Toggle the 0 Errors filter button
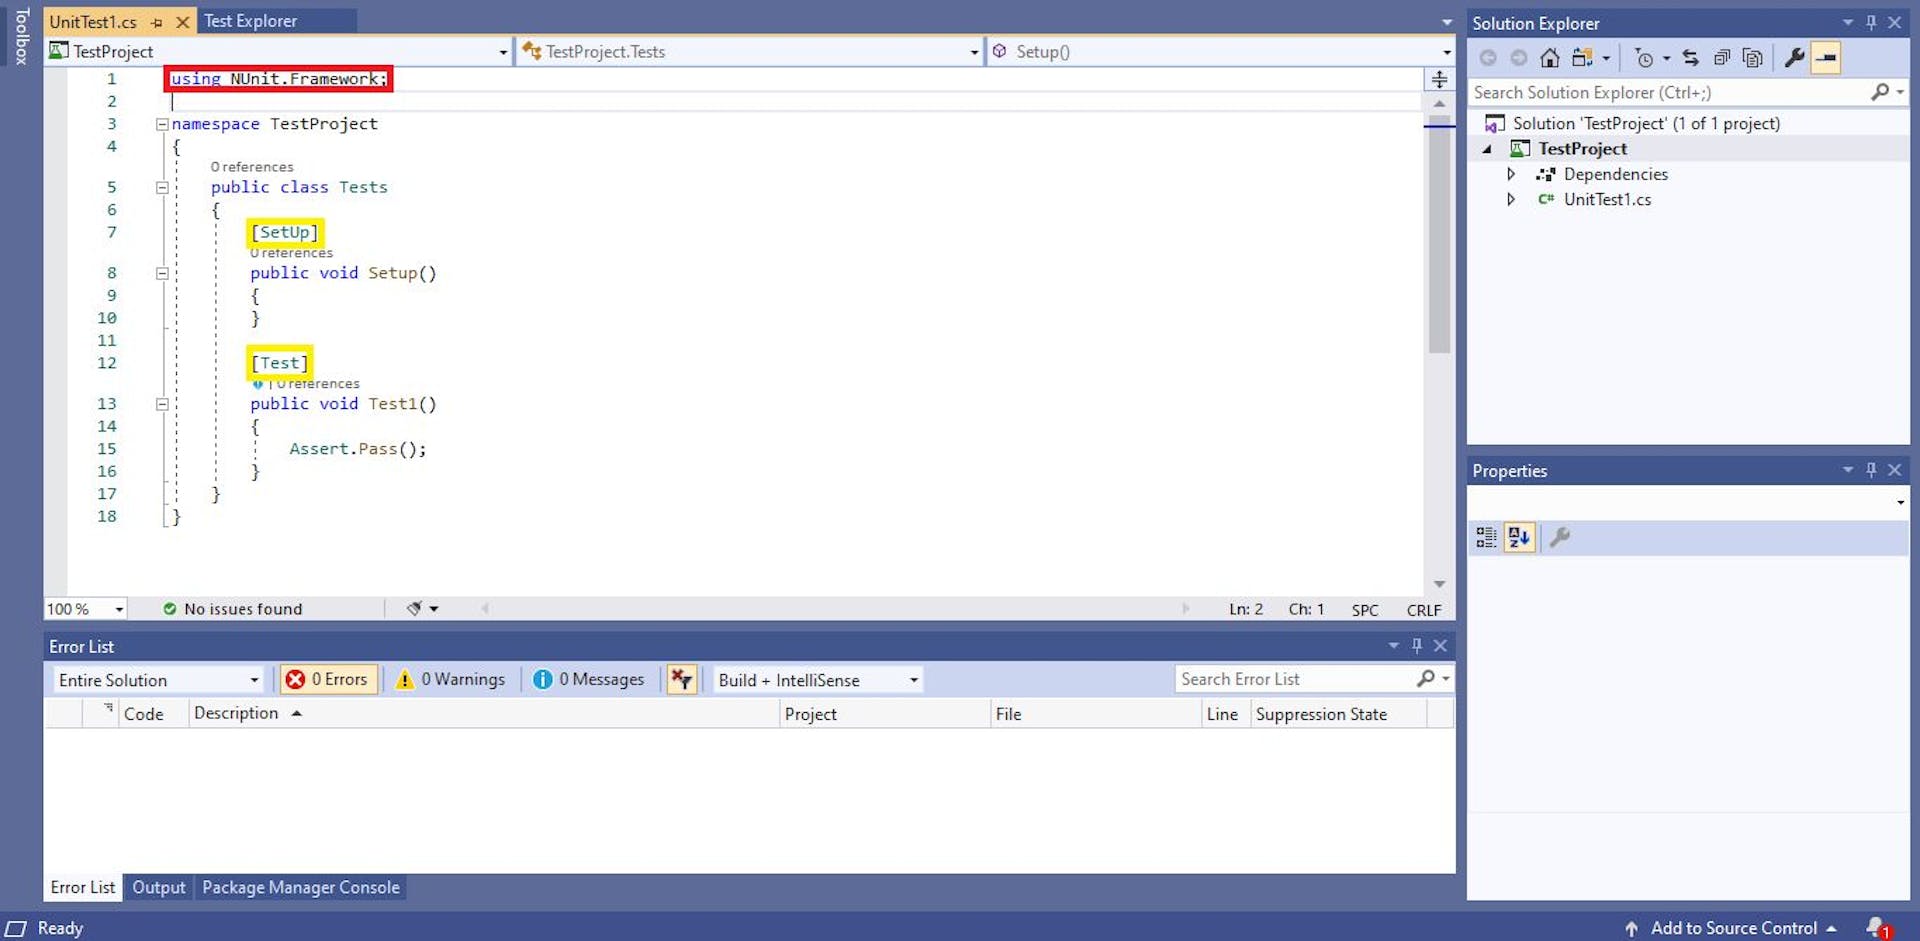Screen dimensions: 1920x941 point(328,679)
